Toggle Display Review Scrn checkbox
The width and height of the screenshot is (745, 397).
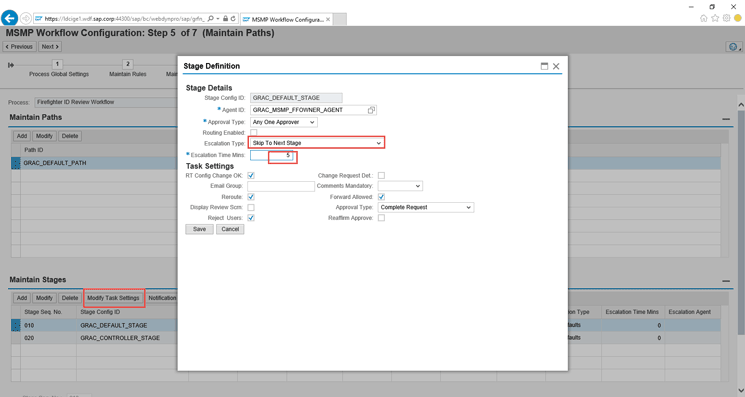(x=251, y=207)
